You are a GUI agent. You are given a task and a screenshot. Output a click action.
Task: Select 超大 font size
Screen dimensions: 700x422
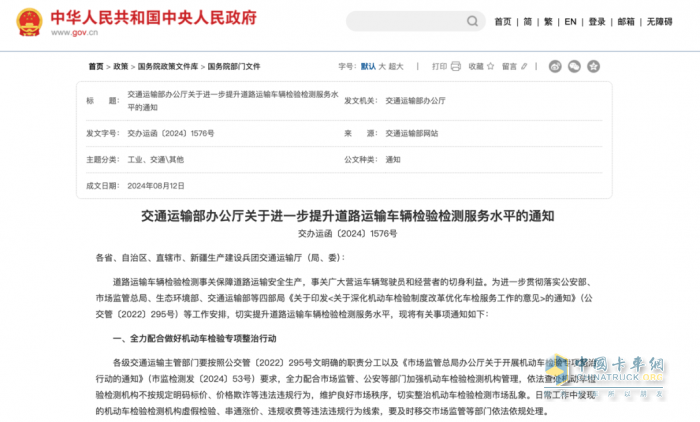click(x=396, y=67)
